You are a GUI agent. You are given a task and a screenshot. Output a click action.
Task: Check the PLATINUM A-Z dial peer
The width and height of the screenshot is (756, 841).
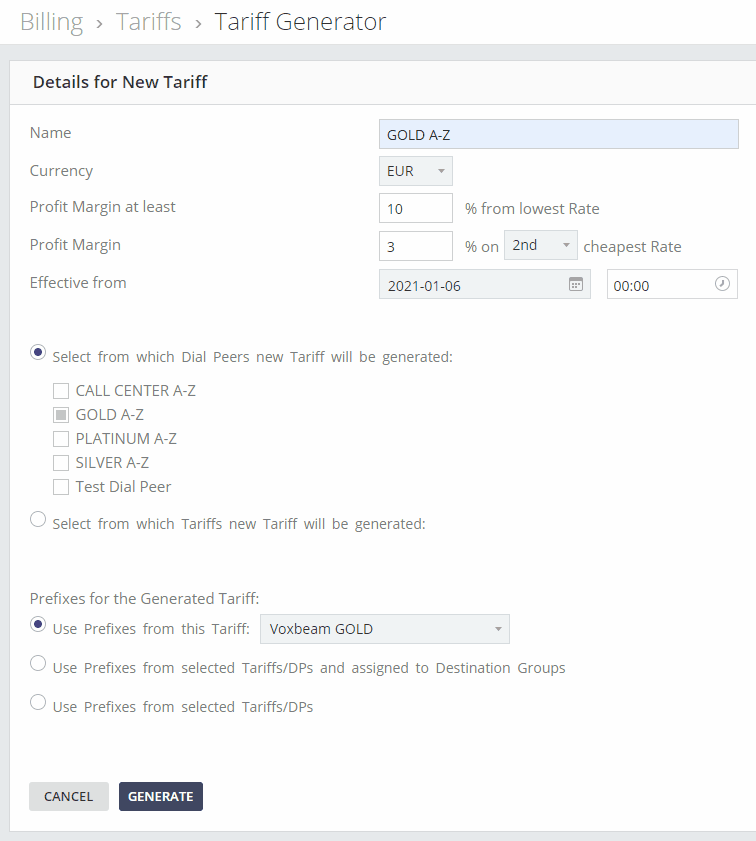[x=61, y=439]
